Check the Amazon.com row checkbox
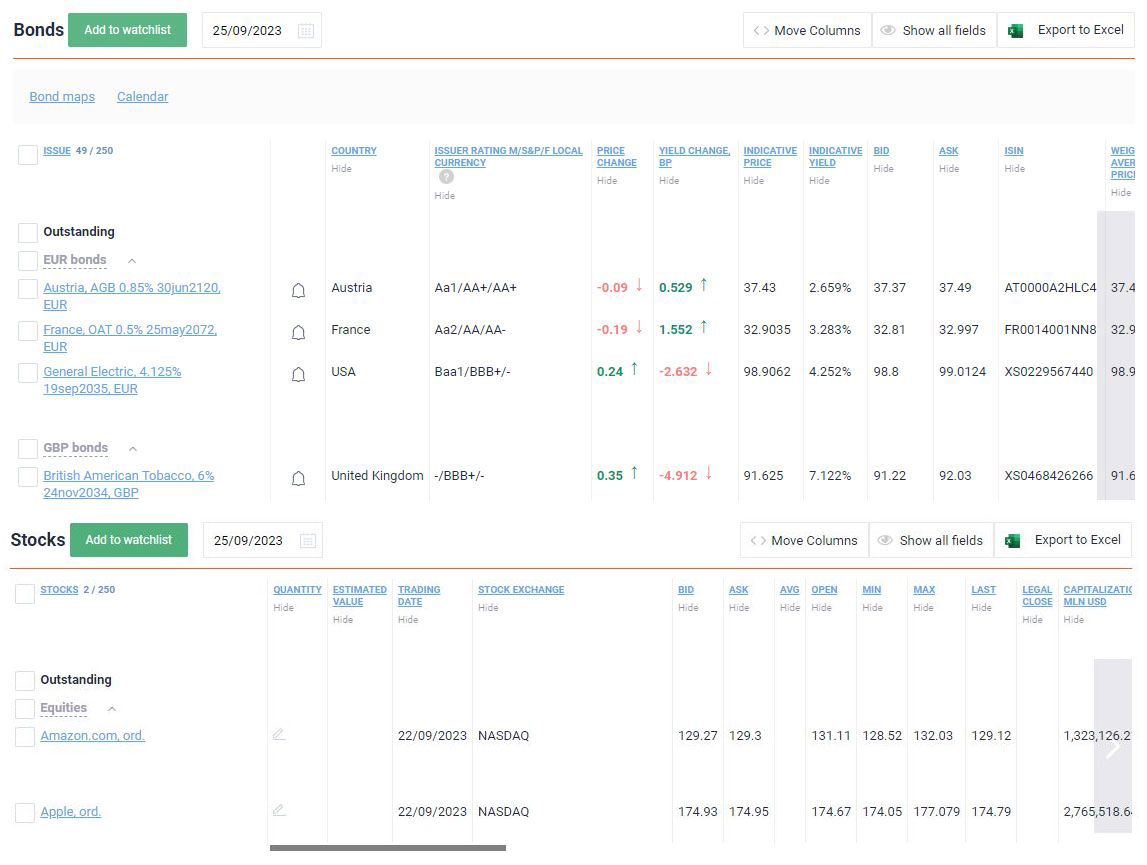1147x865 pixels. pos(27,735)
